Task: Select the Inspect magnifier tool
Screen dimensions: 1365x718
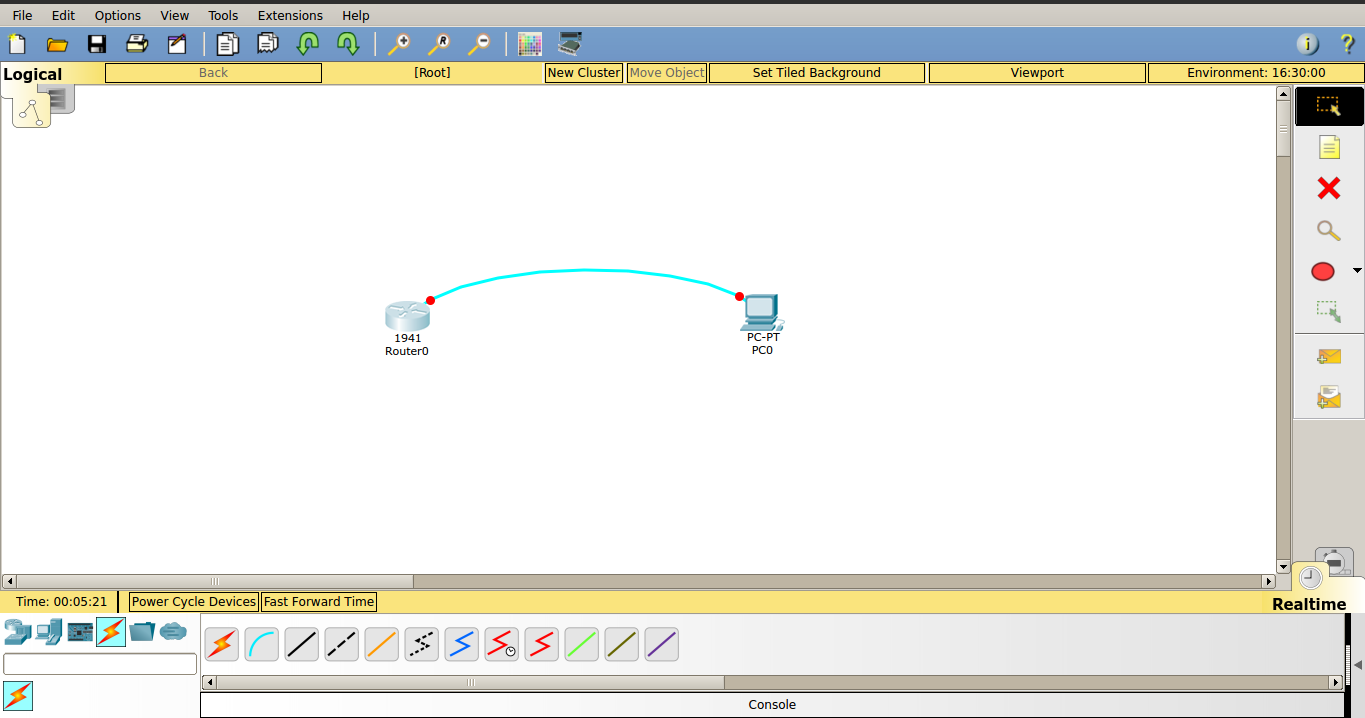Action: click(x=1329, y=231)
